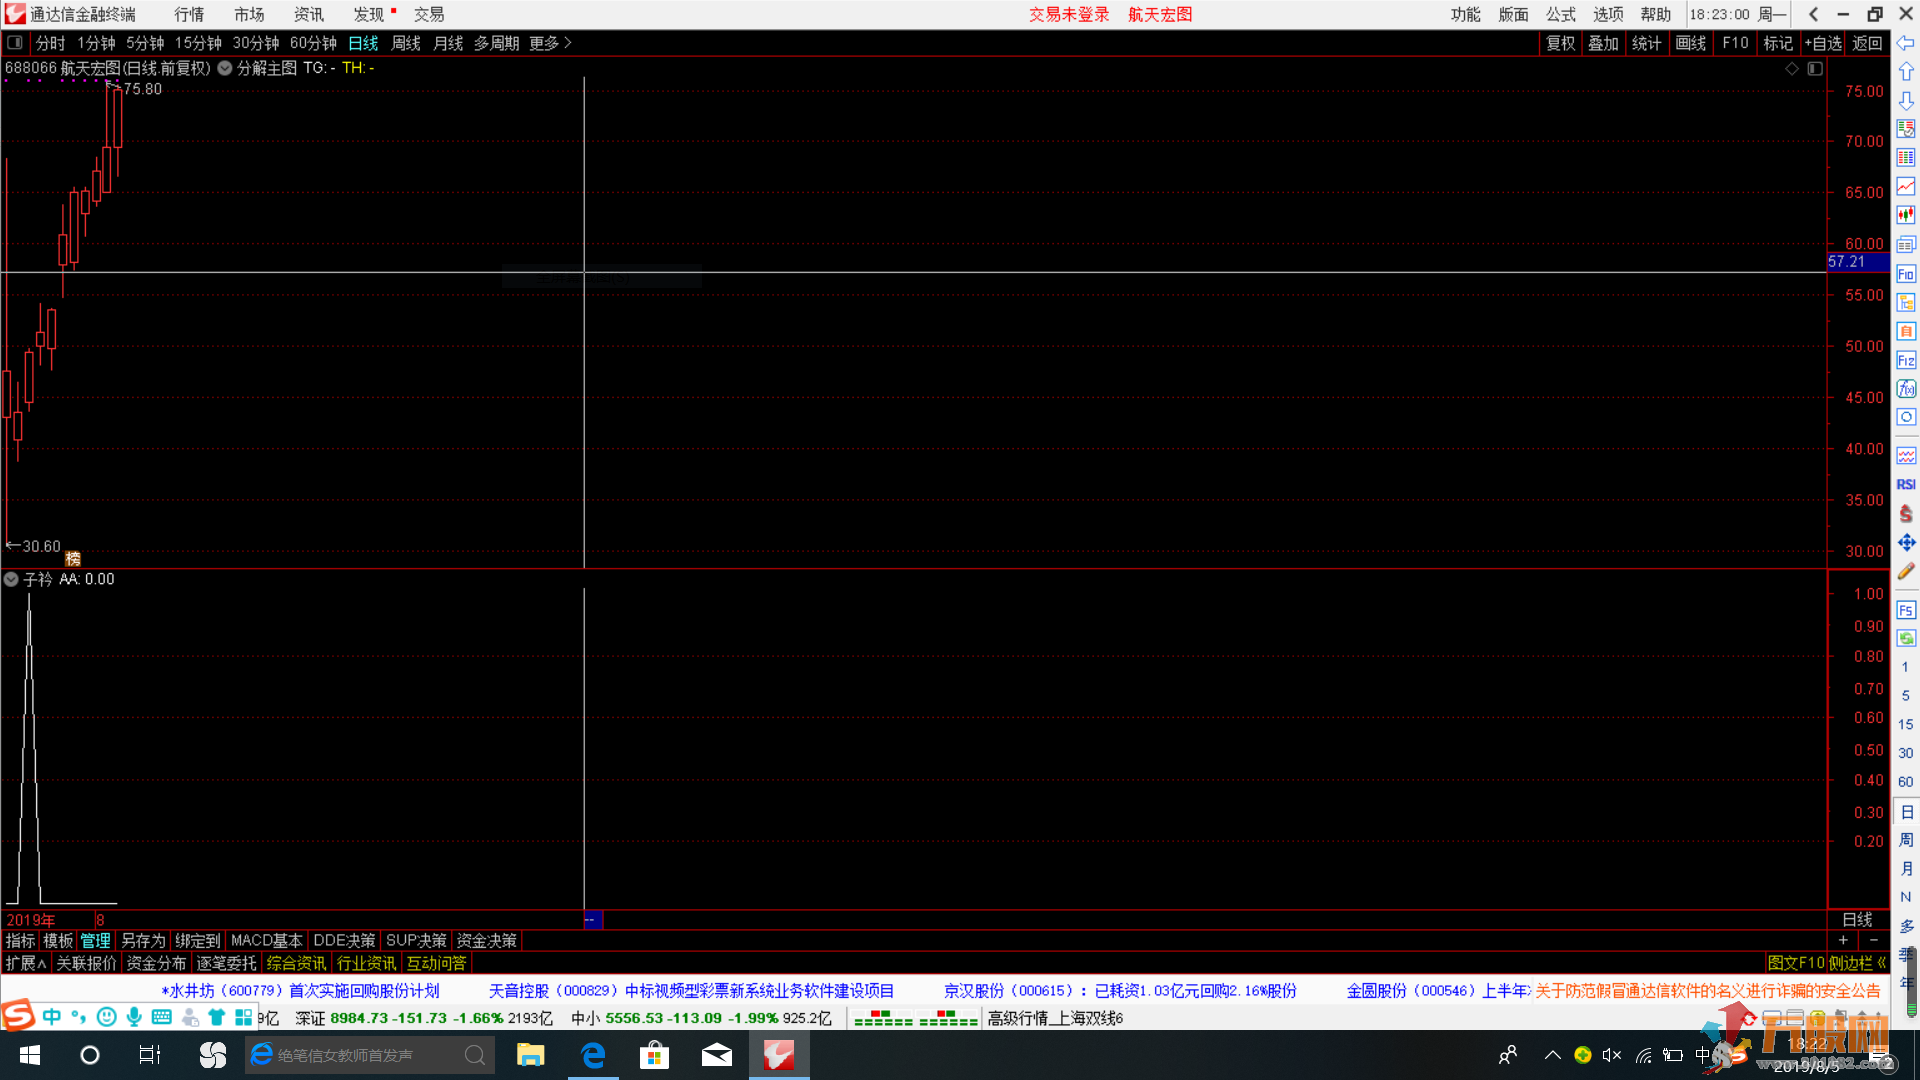Open the 行情 menu
Image resolution: width=1920 pixels, height=1080 pixels.
point(189,14)
